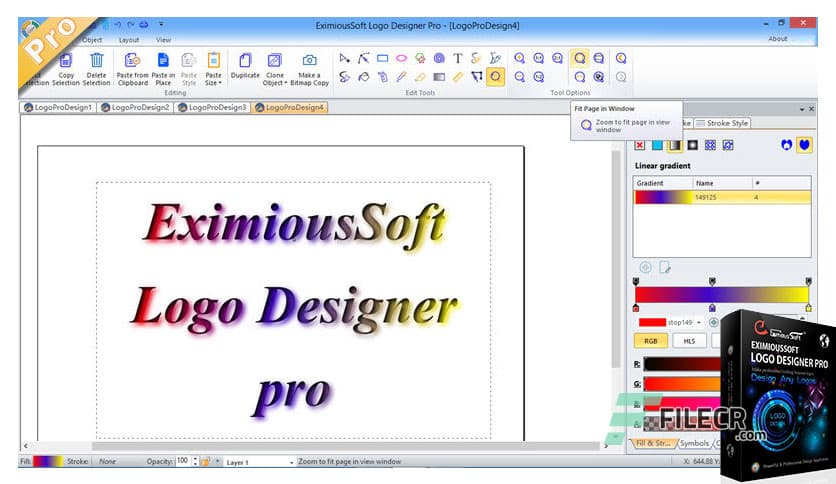Open quick access toolbar customize arrow
Screen dimensions: 836x484
tap(161, 25)
